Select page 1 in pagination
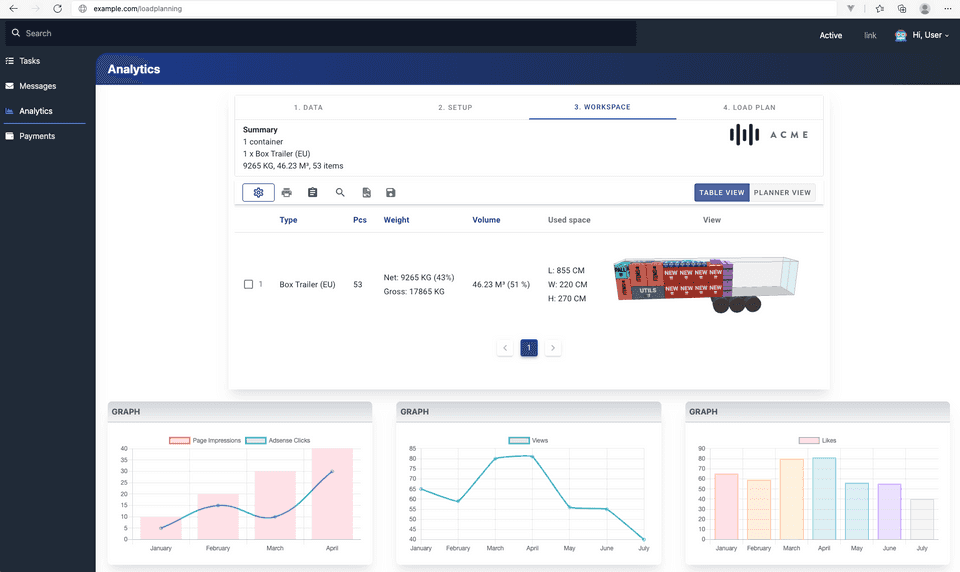Image resolution: width=960 pixels, height=572 pixels. click(529, 348)
